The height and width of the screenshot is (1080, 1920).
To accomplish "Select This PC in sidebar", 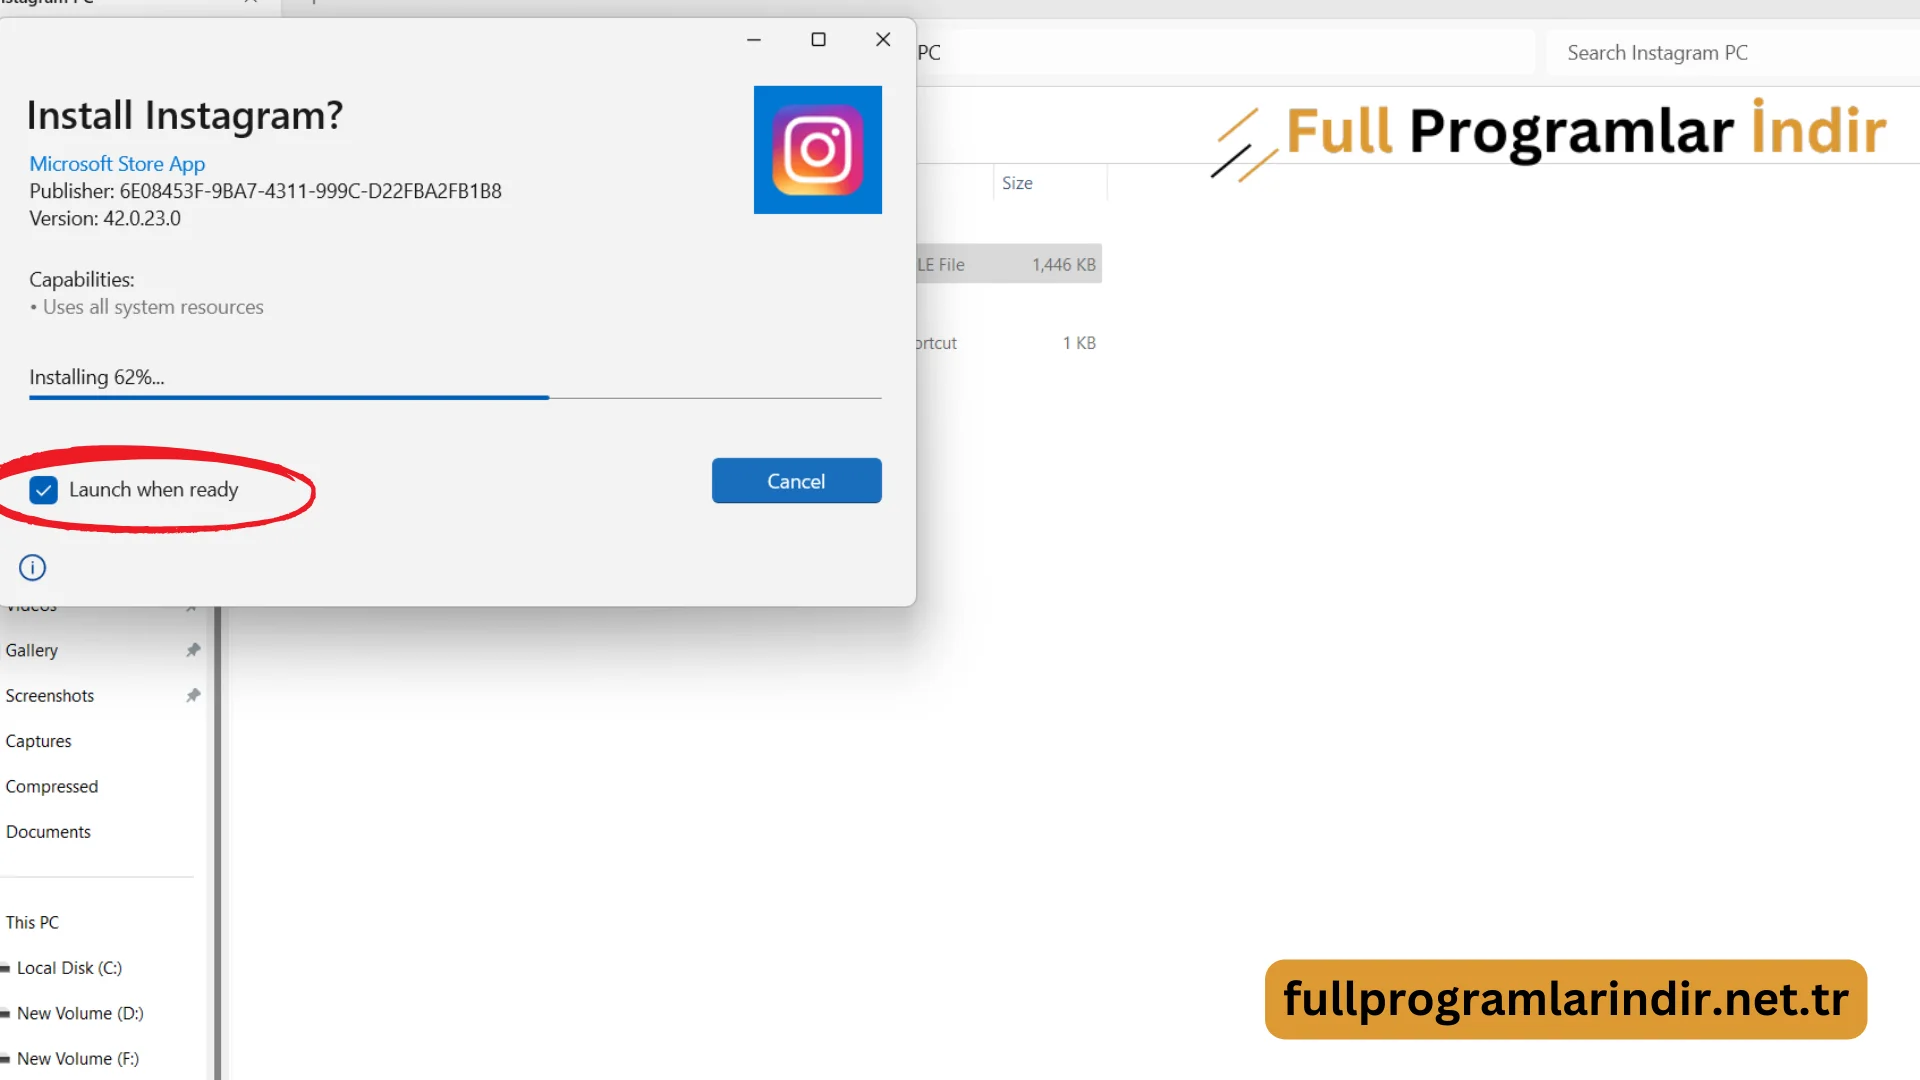I will [30, 922].
